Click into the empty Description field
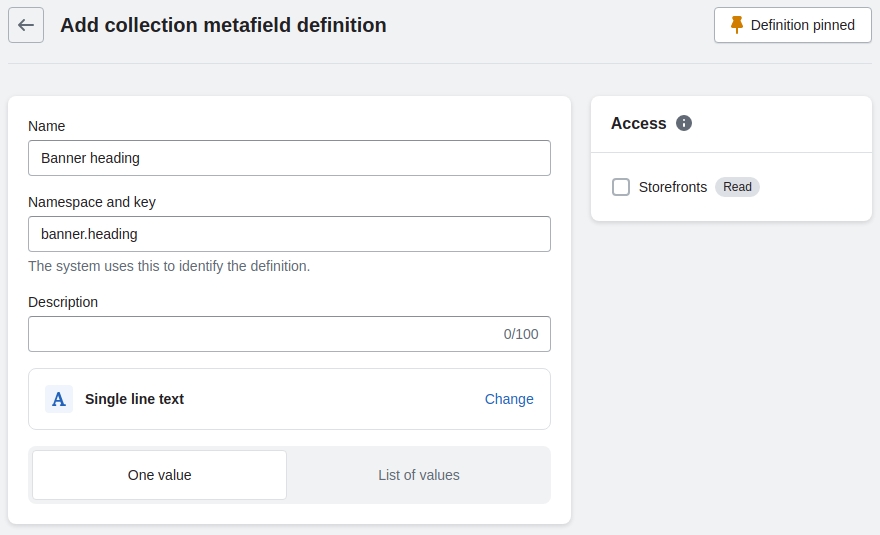Viewport: 880px width, 535px height. pos(260,334)
